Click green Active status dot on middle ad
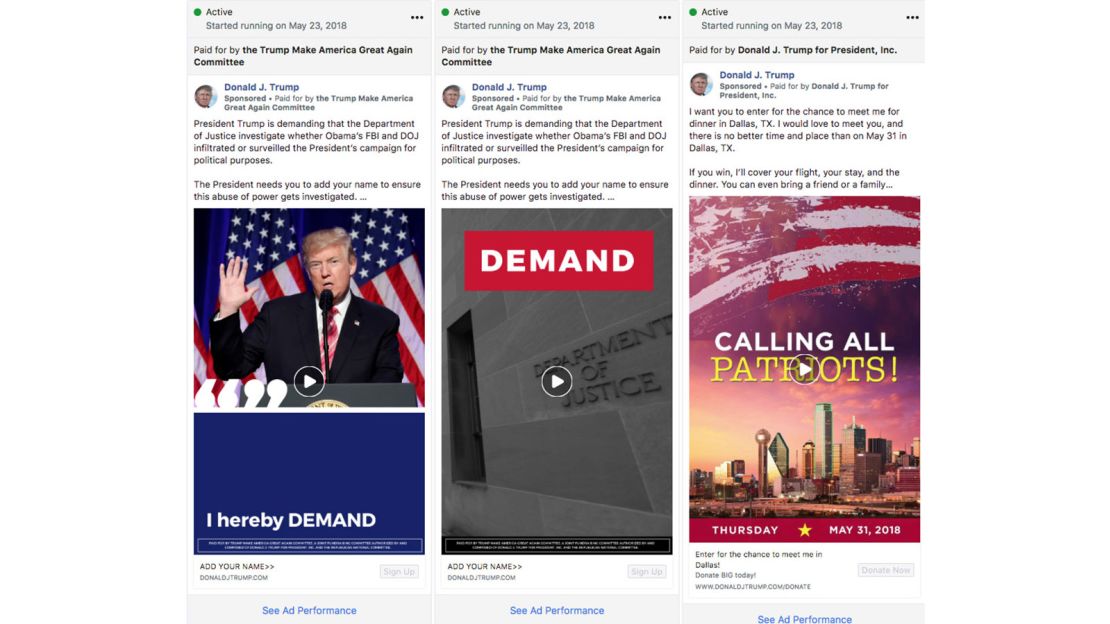Screen dimensions: 1110x624 coord(445,12)
